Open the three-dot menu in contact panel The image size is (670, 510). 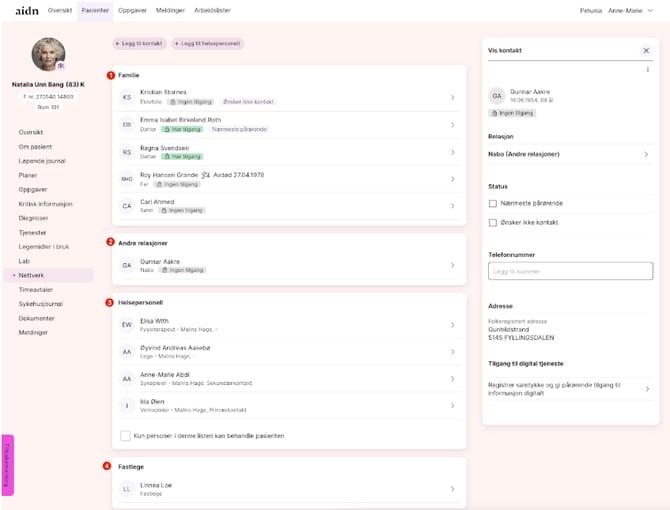tap(646, 70)
